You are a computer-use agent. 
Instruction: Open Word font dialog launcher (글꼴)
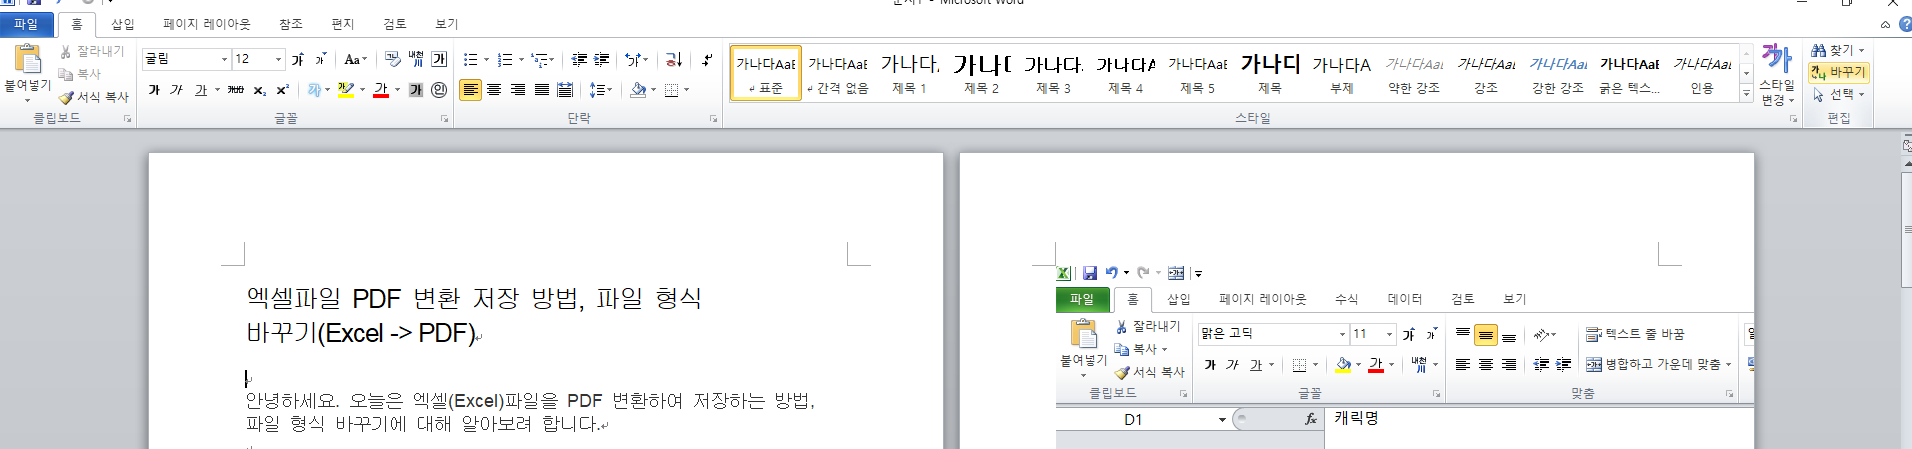click(x=444, y=119)
